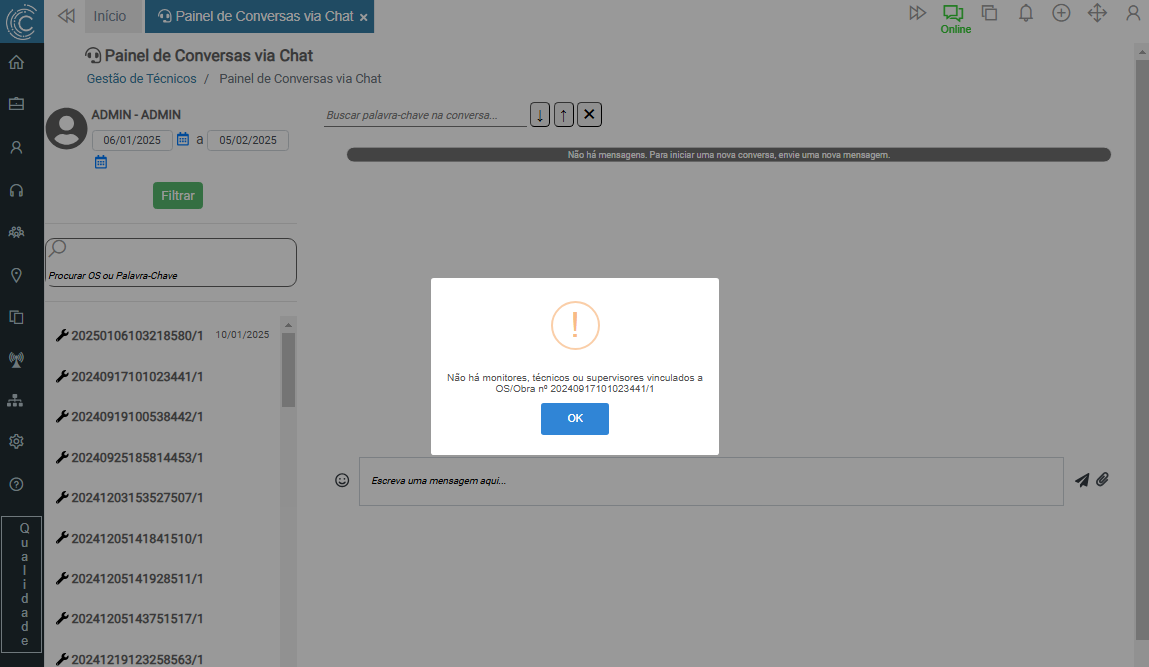Image resolution: width=1149 pixels, height=667 pixels.
Task: Close the Painel de Conversas via Chat tab
Action: click(x=363, y=18)
